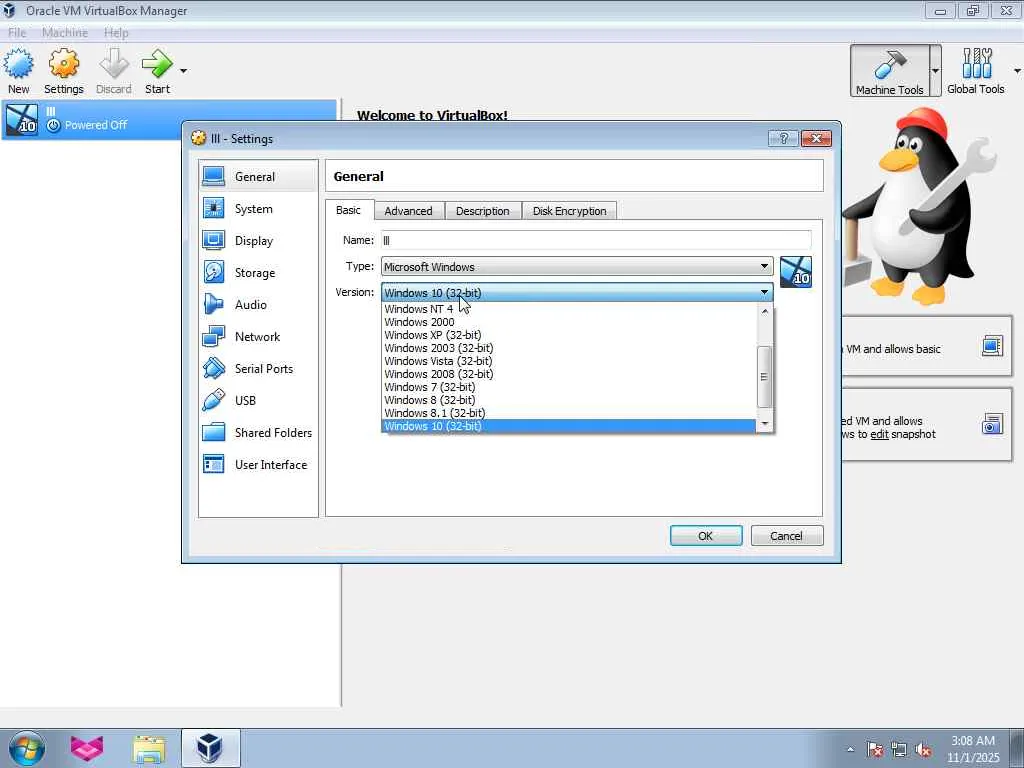Open the Shared Folders settings category
1024x768 pixels.
coord(258,433)
